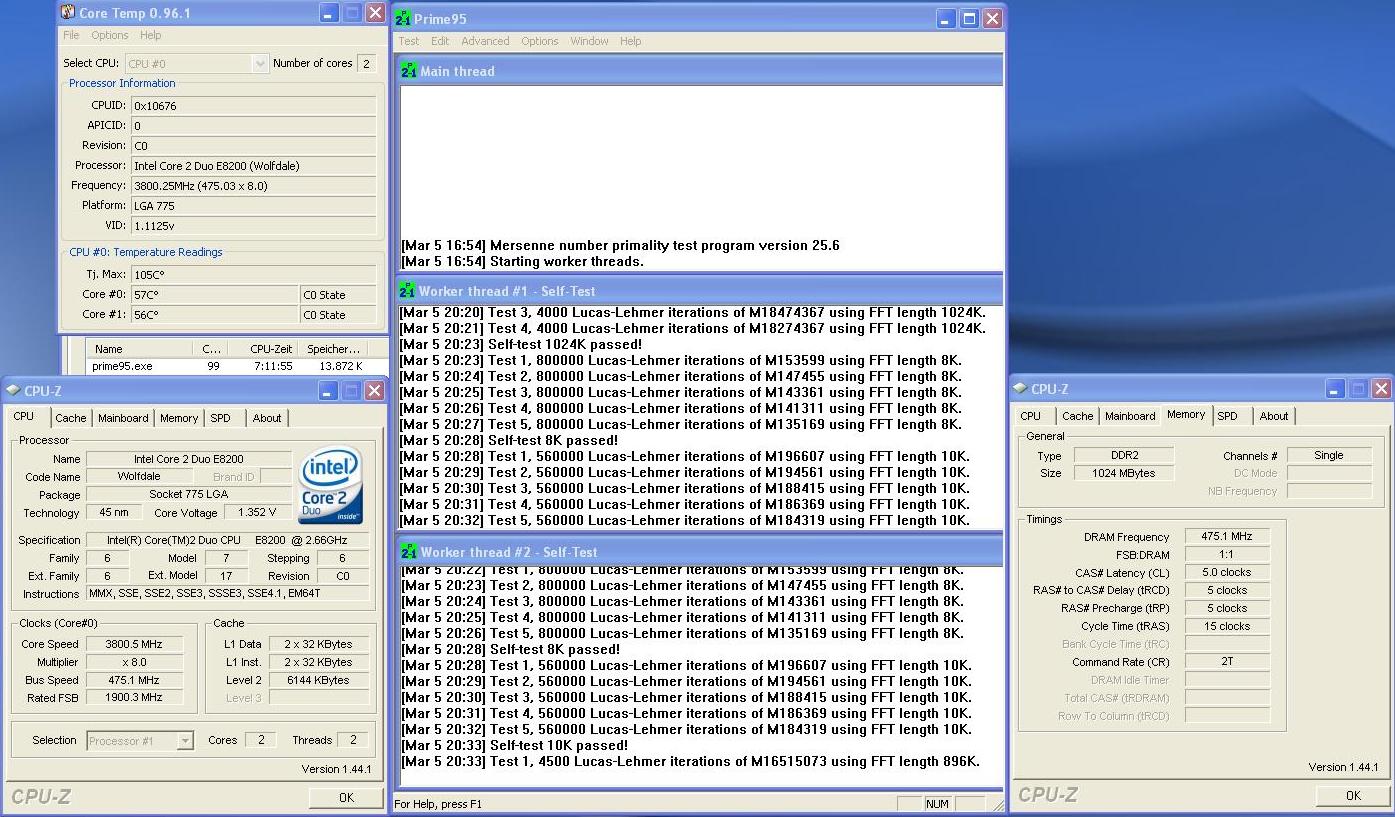Switch to Memory tab in left CPU-Z
The image size is (1395, 817).
click(x=179, y=418)
